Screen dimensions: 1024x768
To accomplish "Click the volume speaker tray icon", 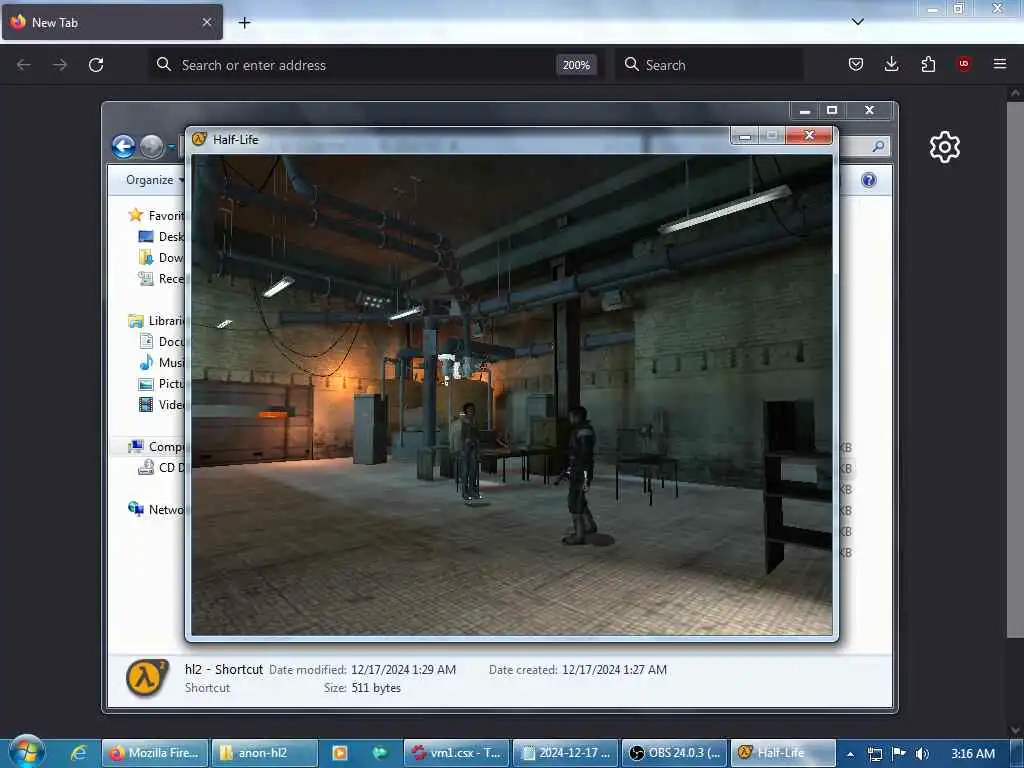I will click(922, 754).
